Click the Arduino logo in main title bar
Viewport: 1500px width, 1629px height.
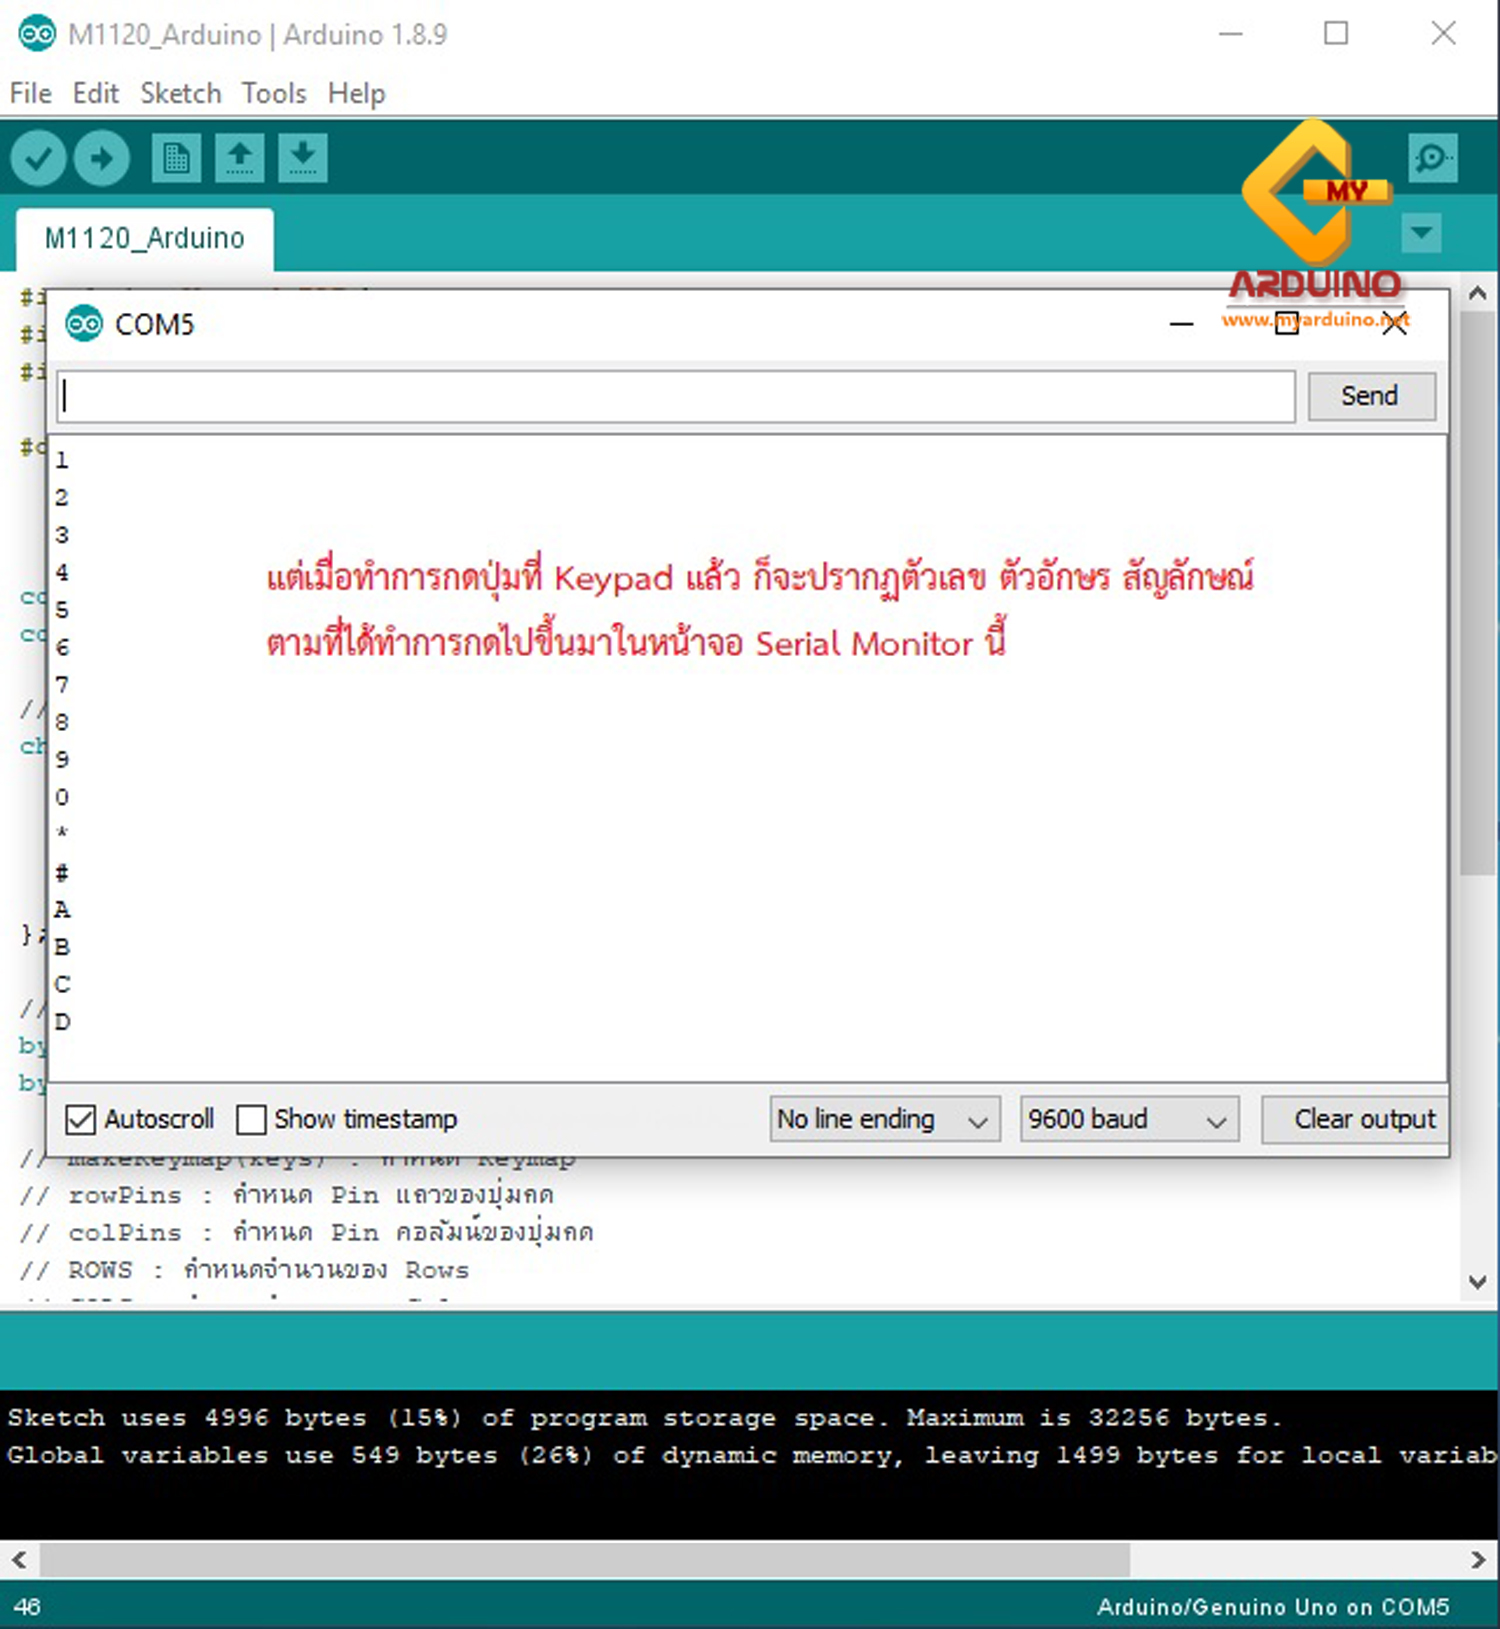[x=37, y=34]
